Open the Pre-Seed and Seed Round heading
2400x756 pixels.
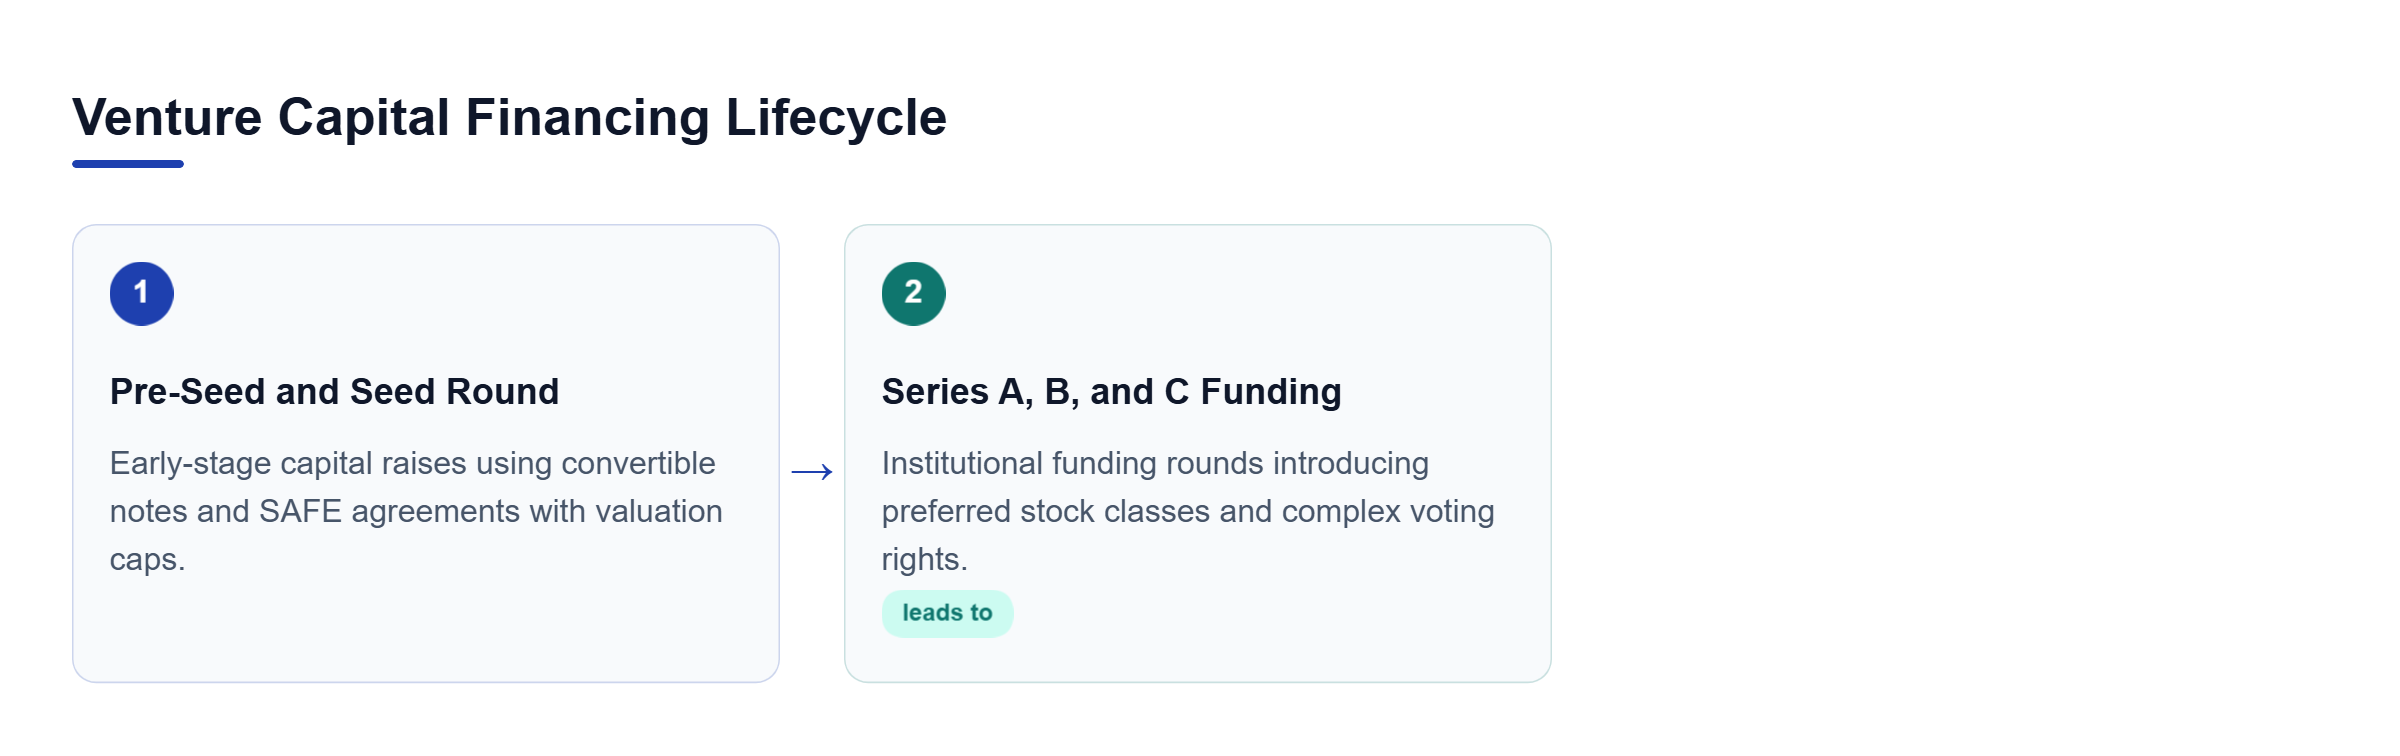tap(334, 392)
